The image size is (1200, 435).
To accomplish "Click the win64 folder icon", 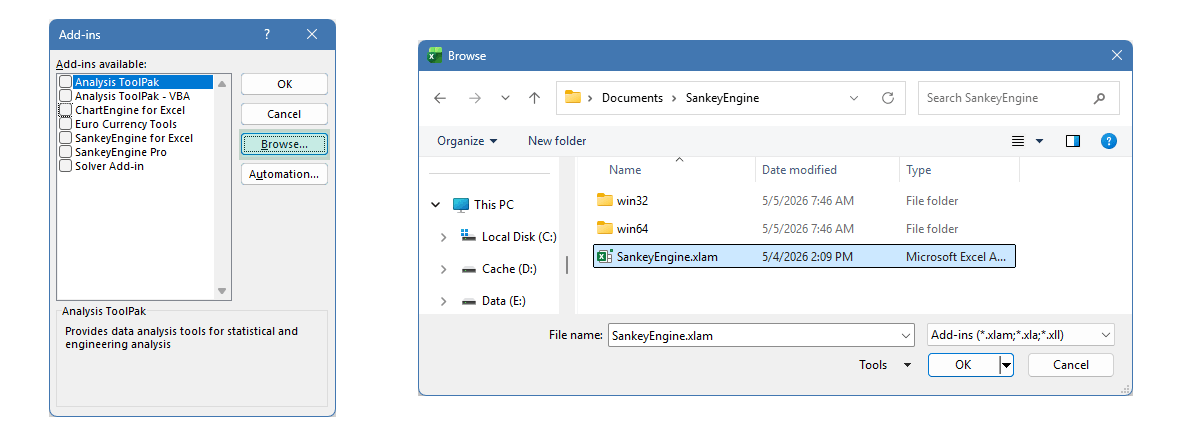I will 604,228.
